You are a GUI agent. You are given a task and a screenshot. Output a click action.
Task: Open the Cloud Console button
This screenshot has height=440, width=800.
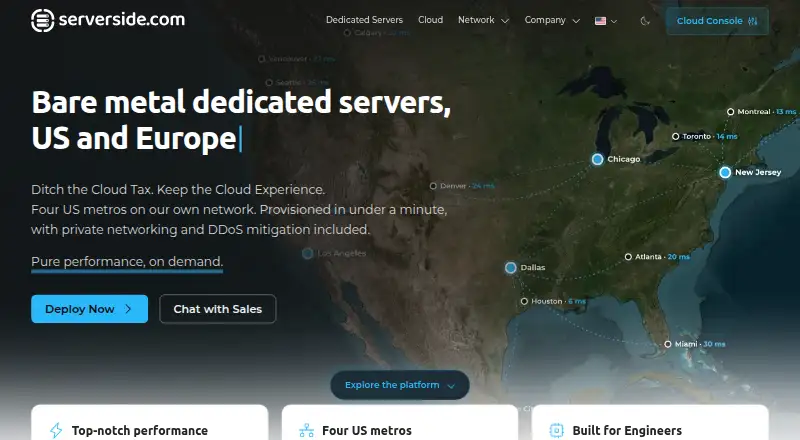717,21
